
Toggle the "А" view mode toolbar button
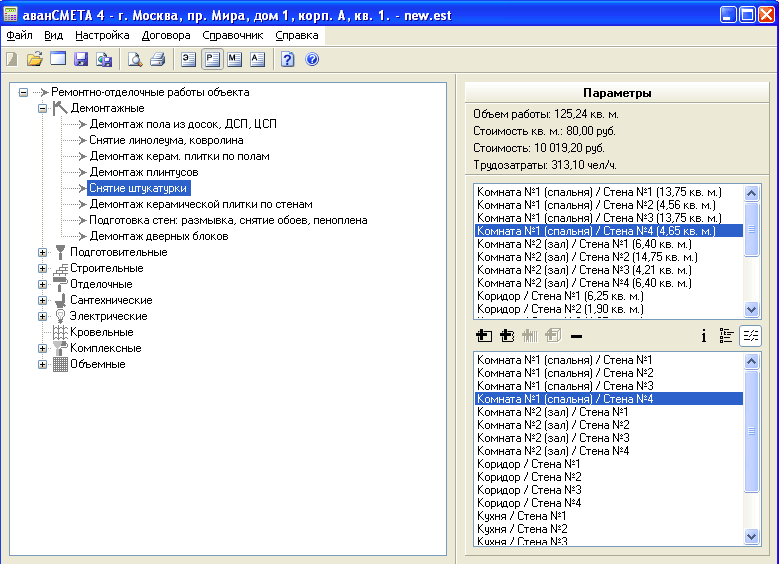(x=257, y=59)
